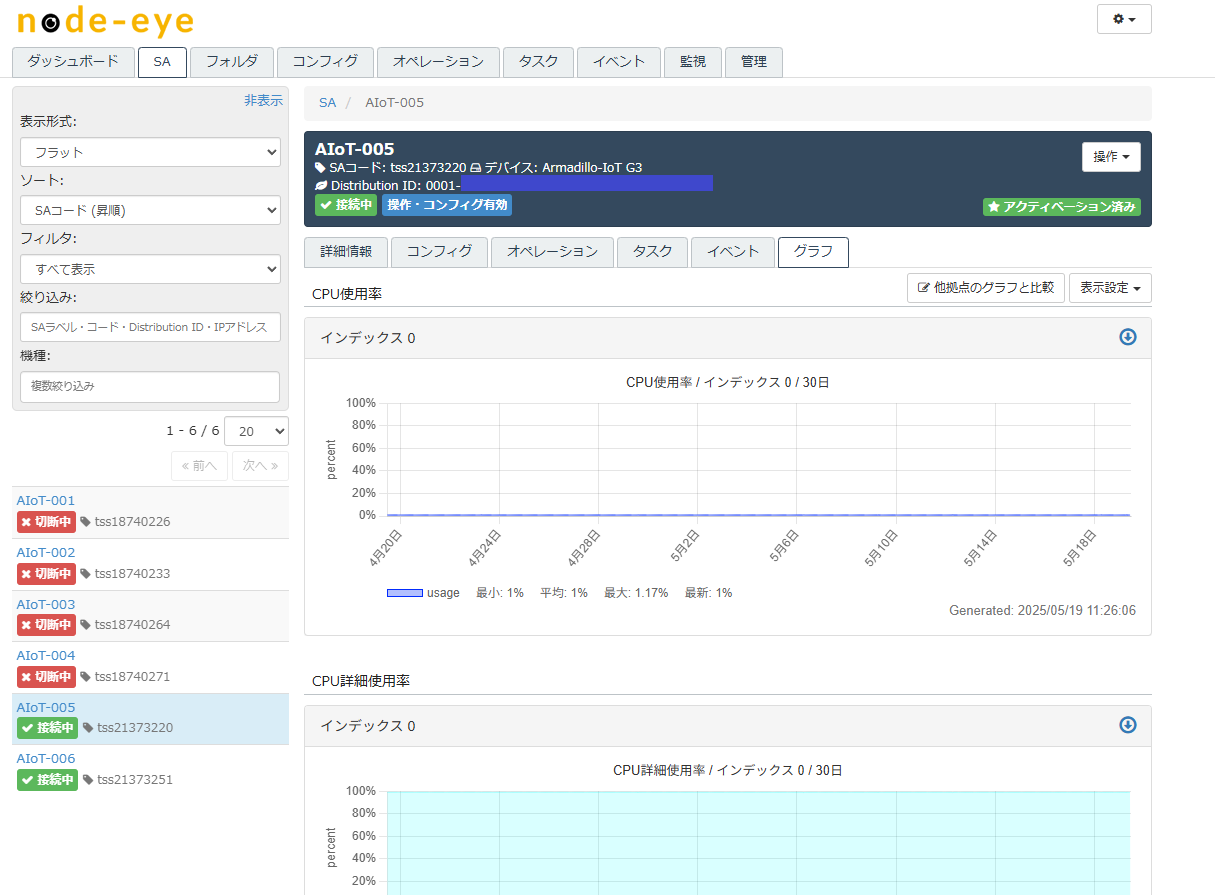Switch to the device イベント sub-tab
The height and width of the screenshot is (895, 1215).
(733, 252)
